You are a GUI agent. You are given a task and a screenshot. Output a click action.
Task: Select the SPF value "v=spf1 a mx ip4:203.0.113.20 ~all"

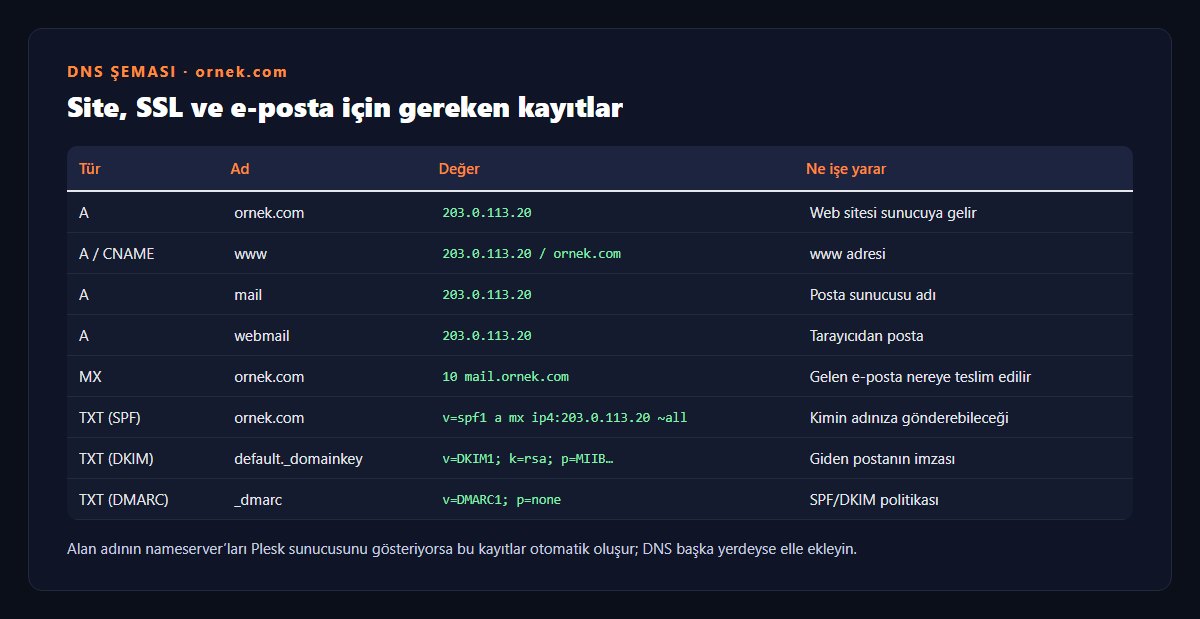pos(565,418)
